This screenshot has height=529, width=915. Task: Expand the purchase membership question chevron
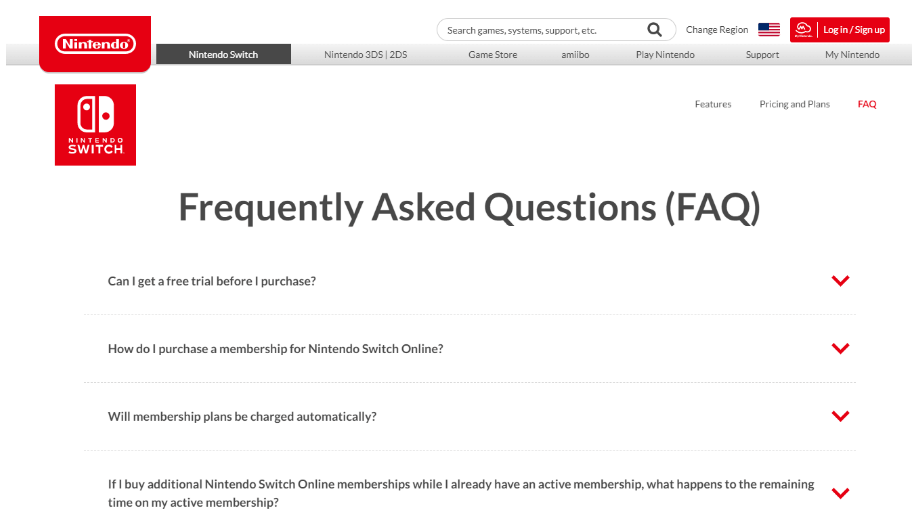(x=840, y=348)
